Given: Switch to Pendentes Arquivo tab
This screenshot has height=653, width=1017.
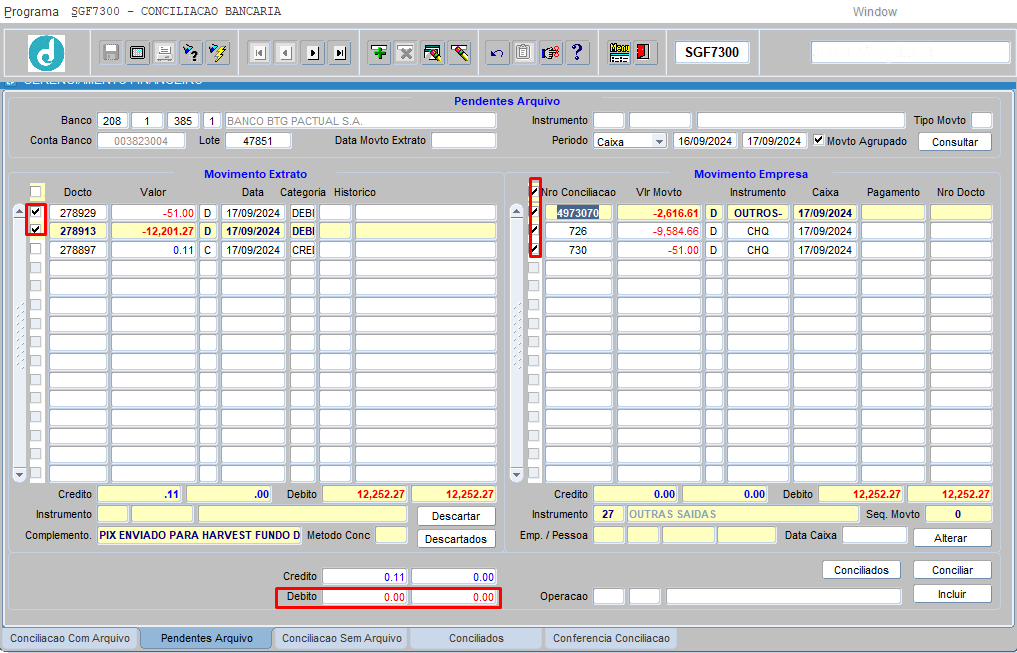Looking at the screenshot, I should [207, 638].
